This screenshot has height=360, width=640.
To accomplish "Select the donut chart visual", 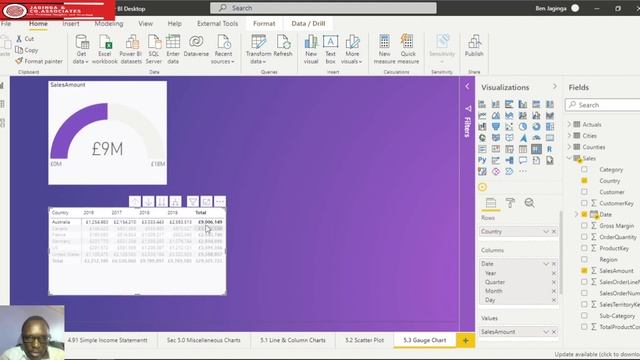I will tap(536, 127).
